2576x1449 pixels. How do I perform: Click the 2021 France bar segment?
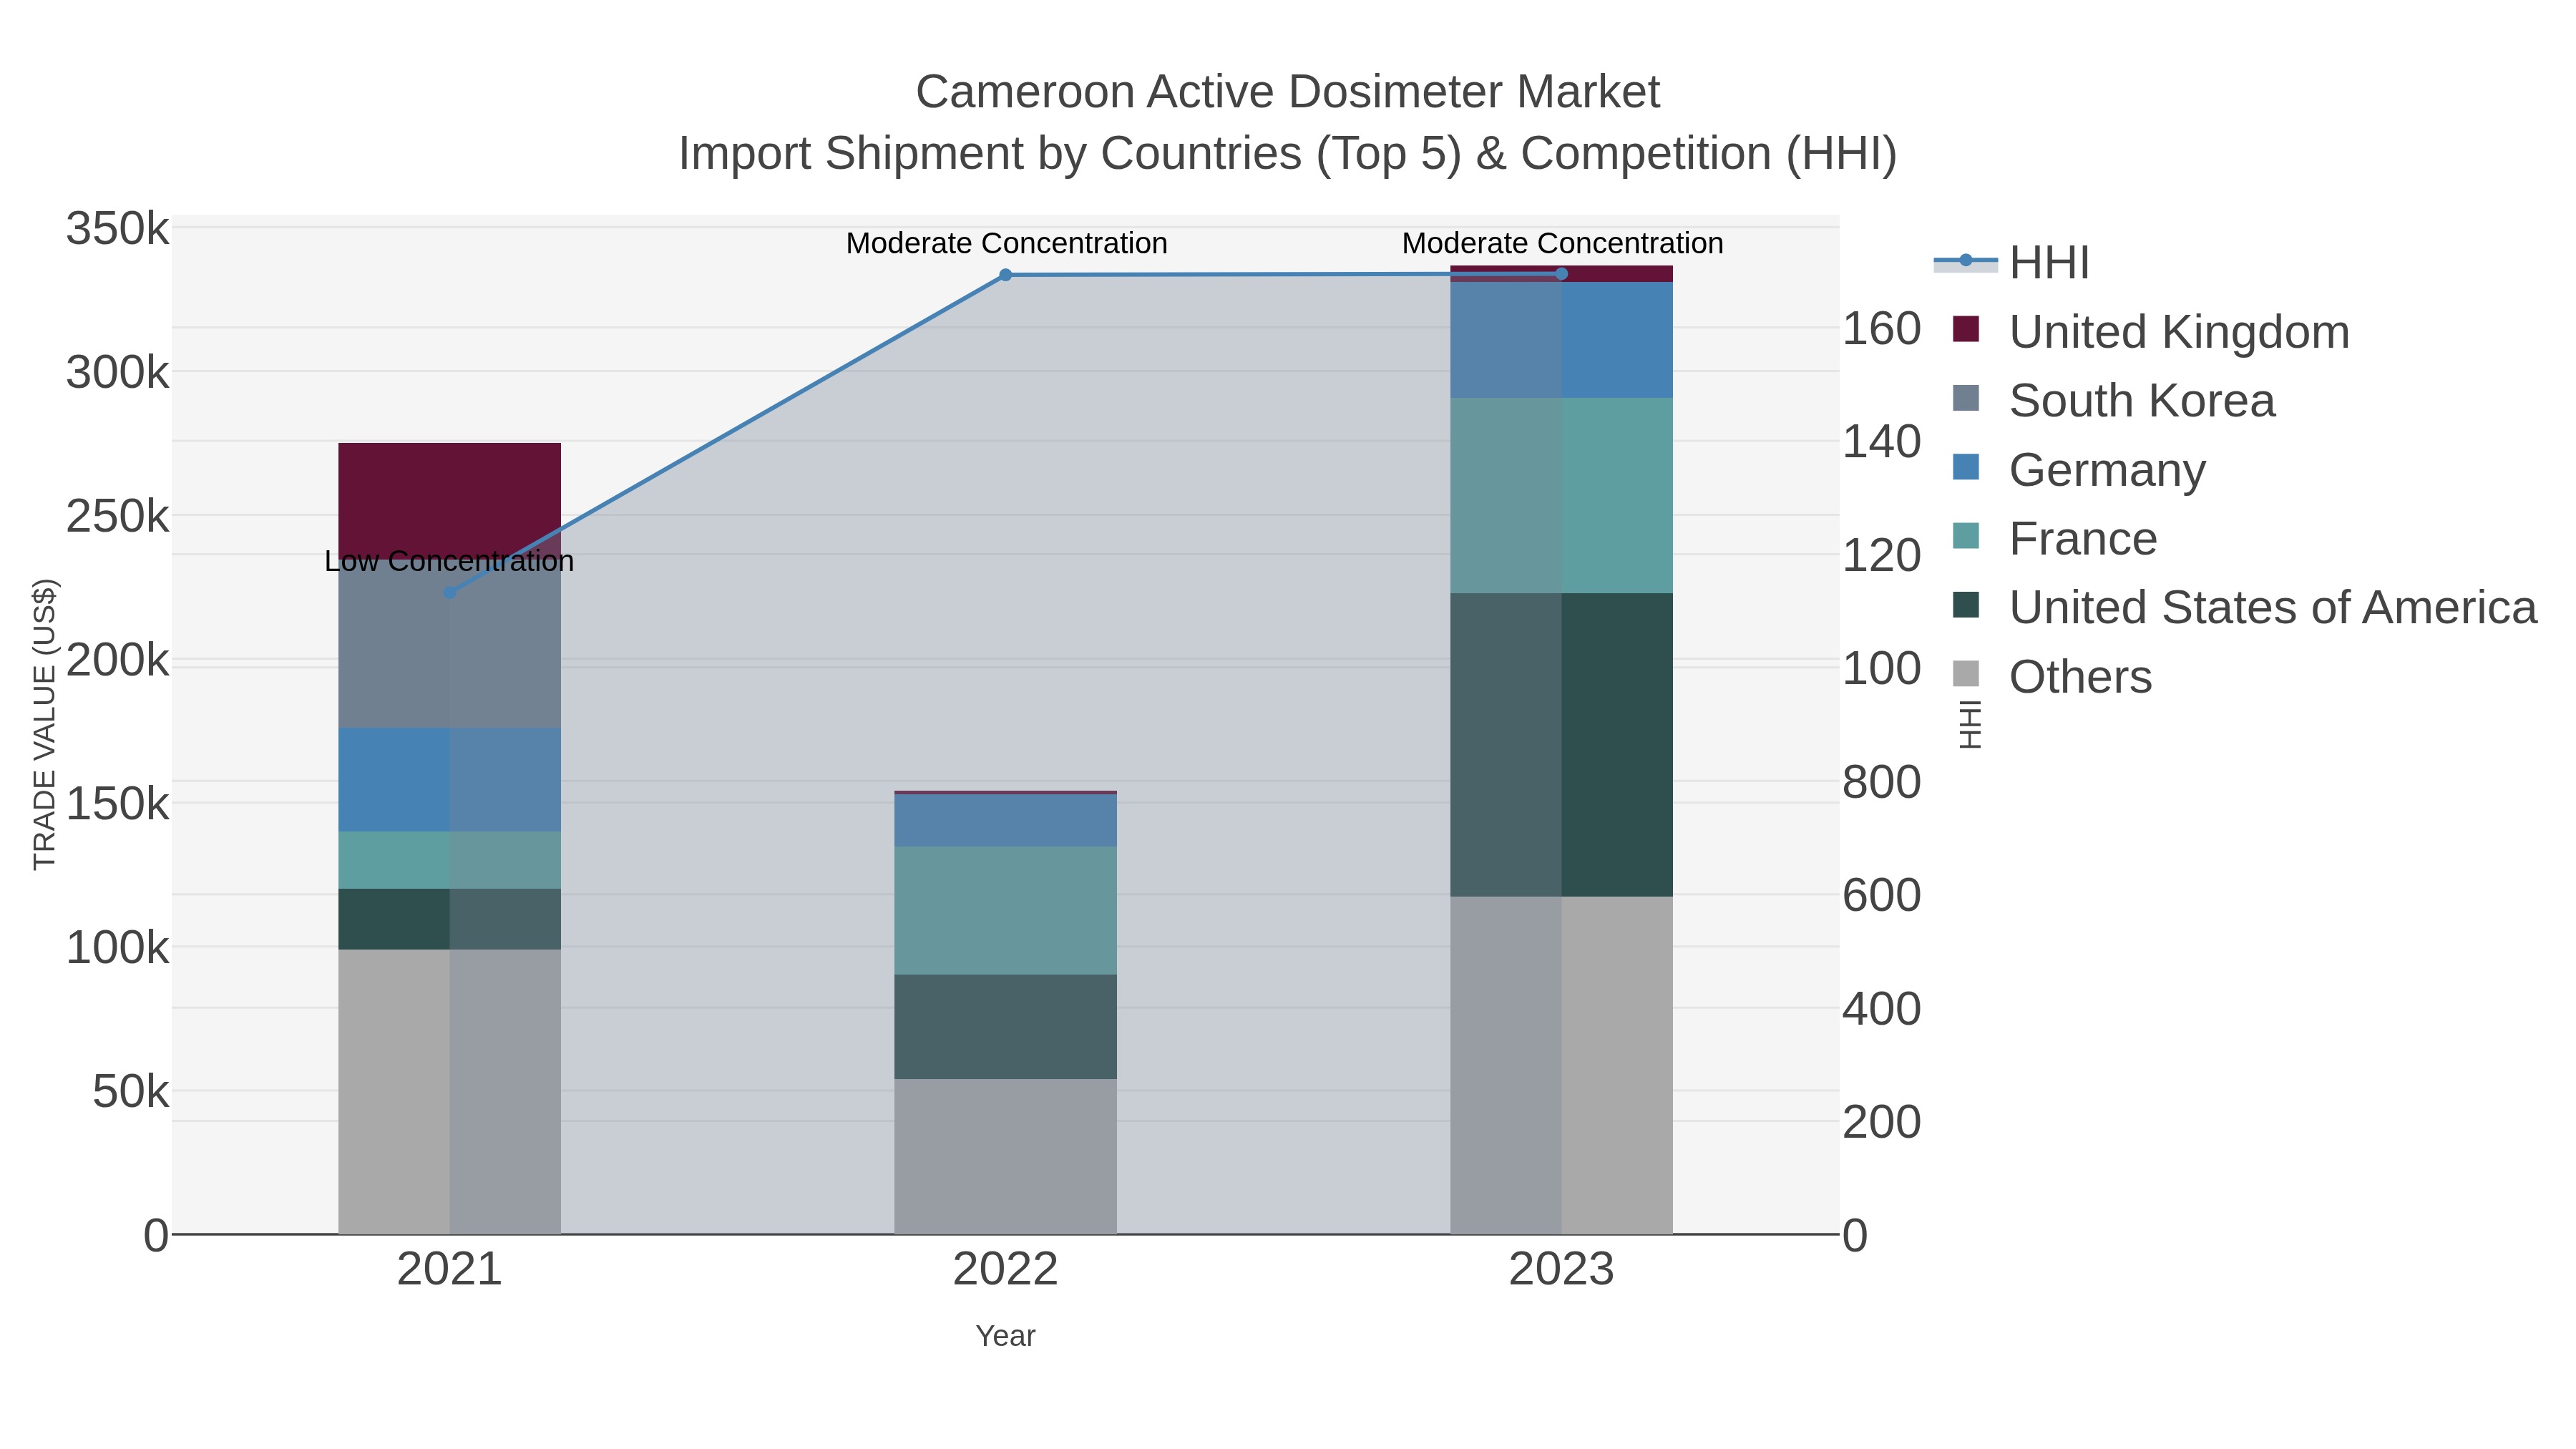pos(449,860)
